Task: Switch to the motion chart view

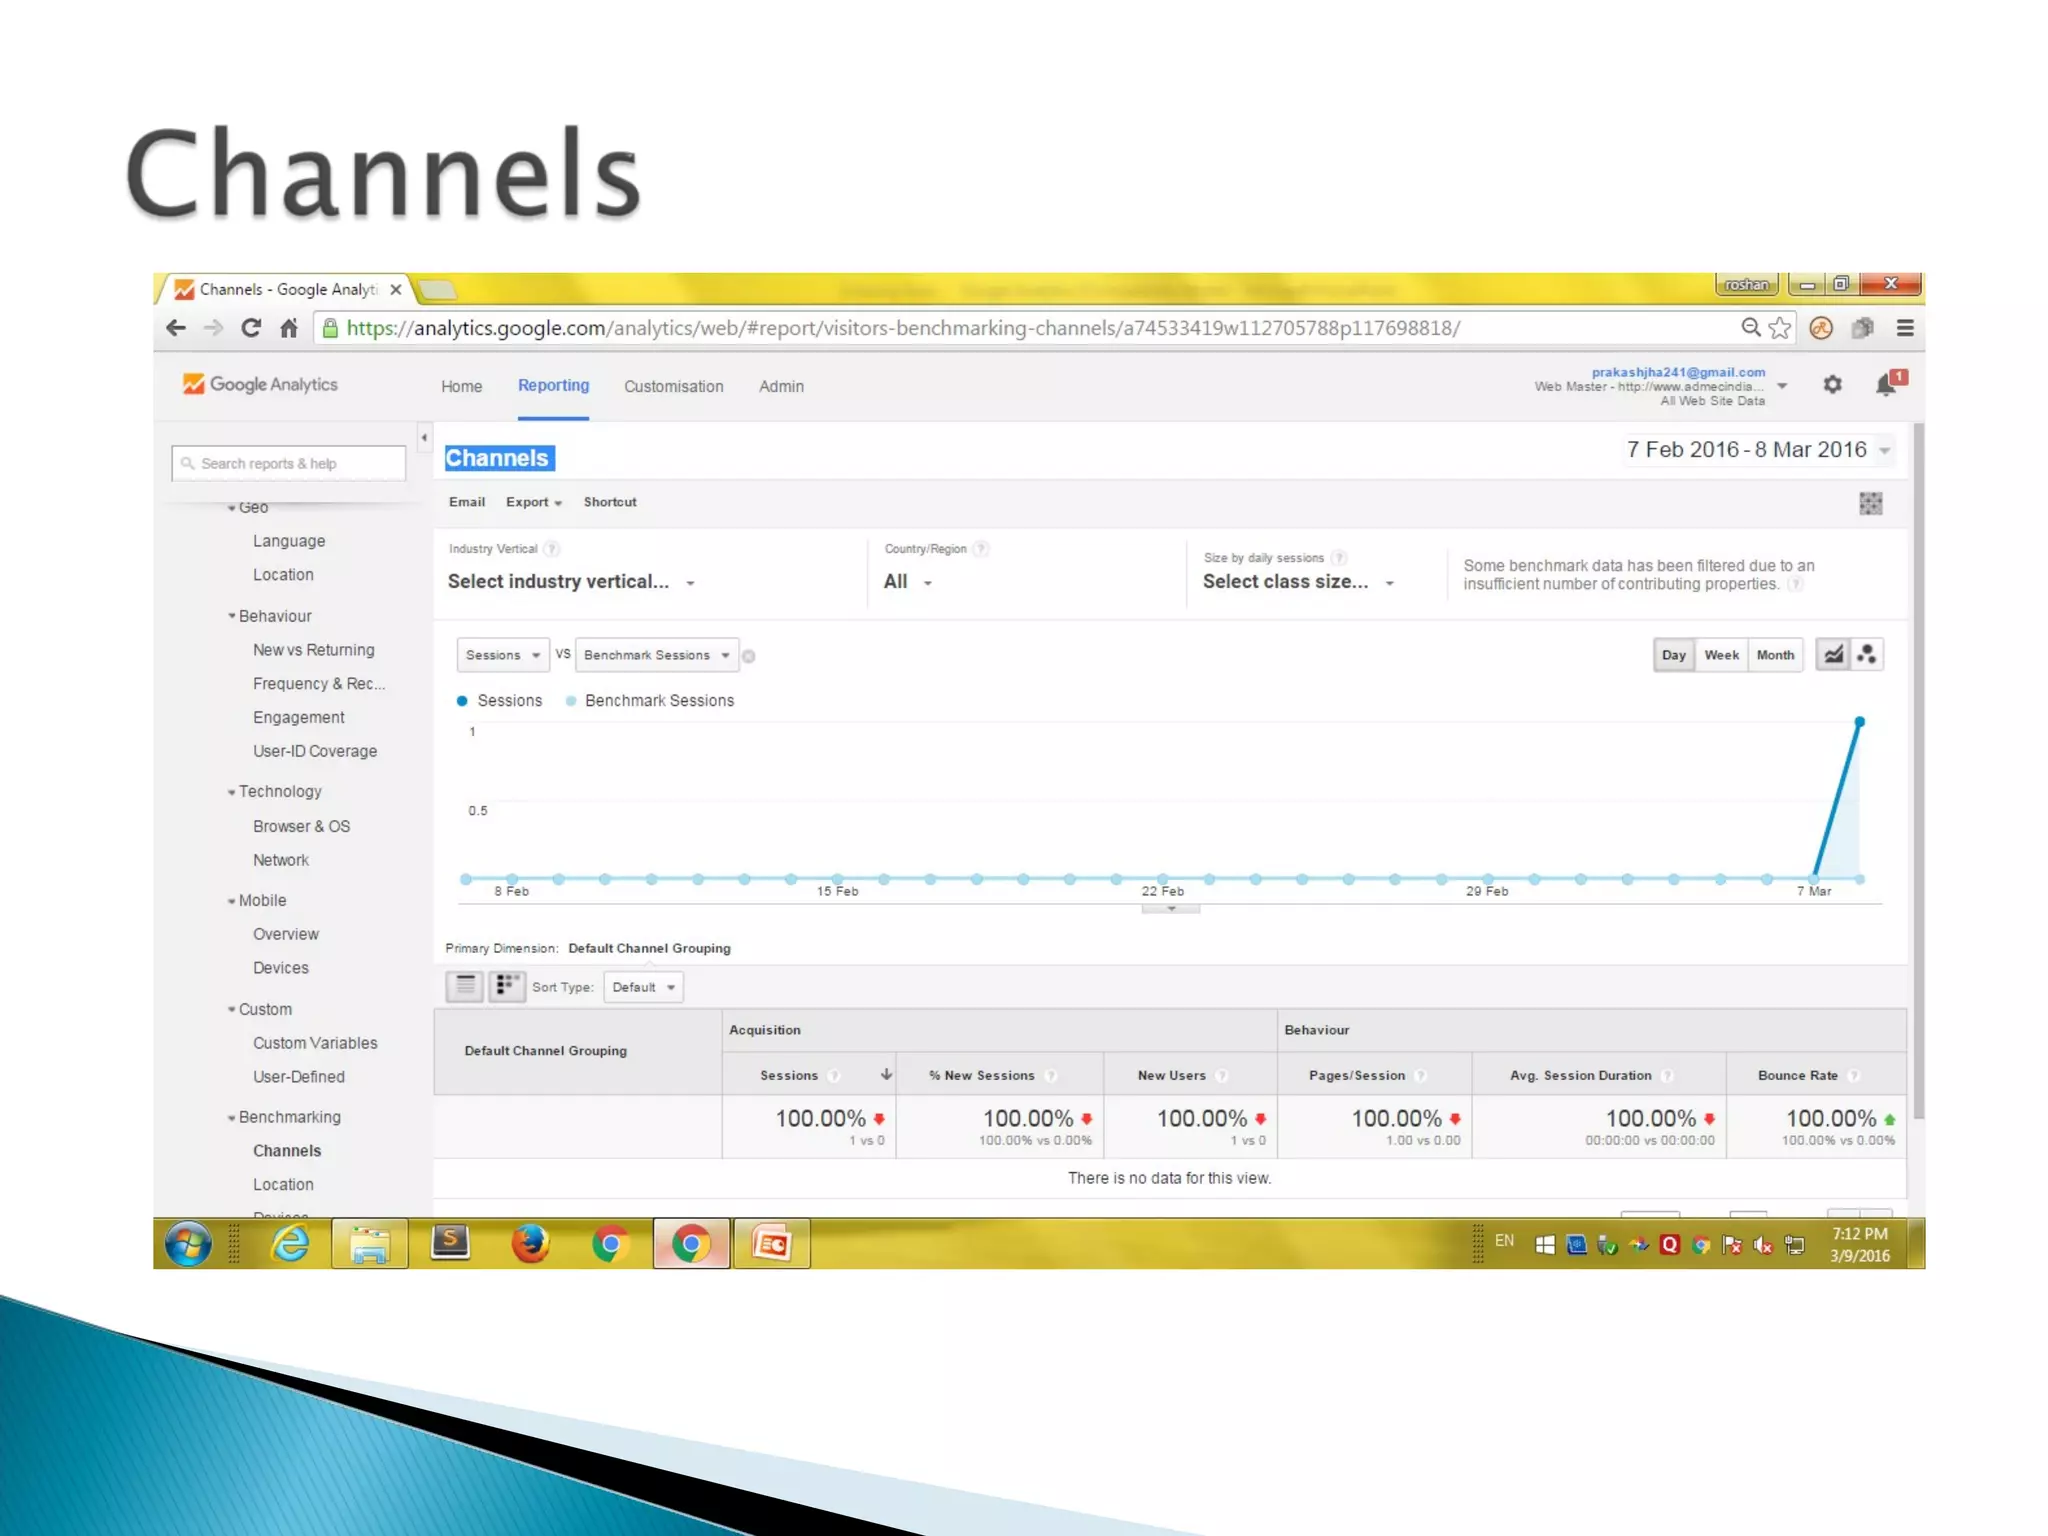Action: 1867,655
